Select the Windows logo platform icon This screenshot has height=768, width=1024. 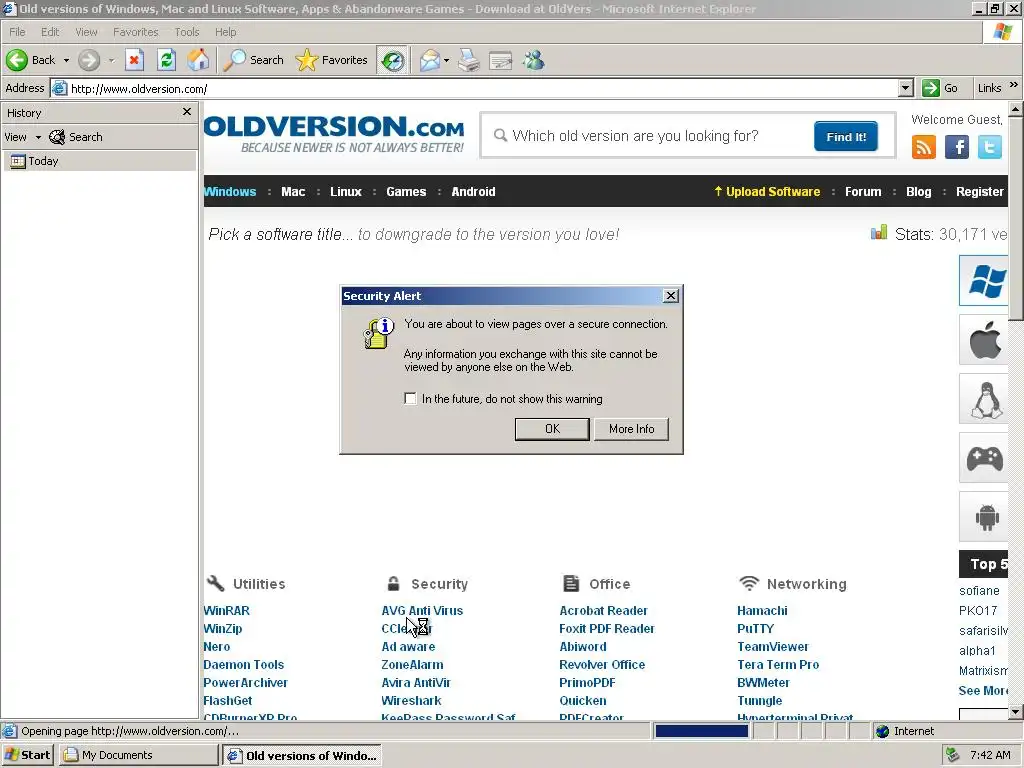pyautogui.click(x=984, y=281)
